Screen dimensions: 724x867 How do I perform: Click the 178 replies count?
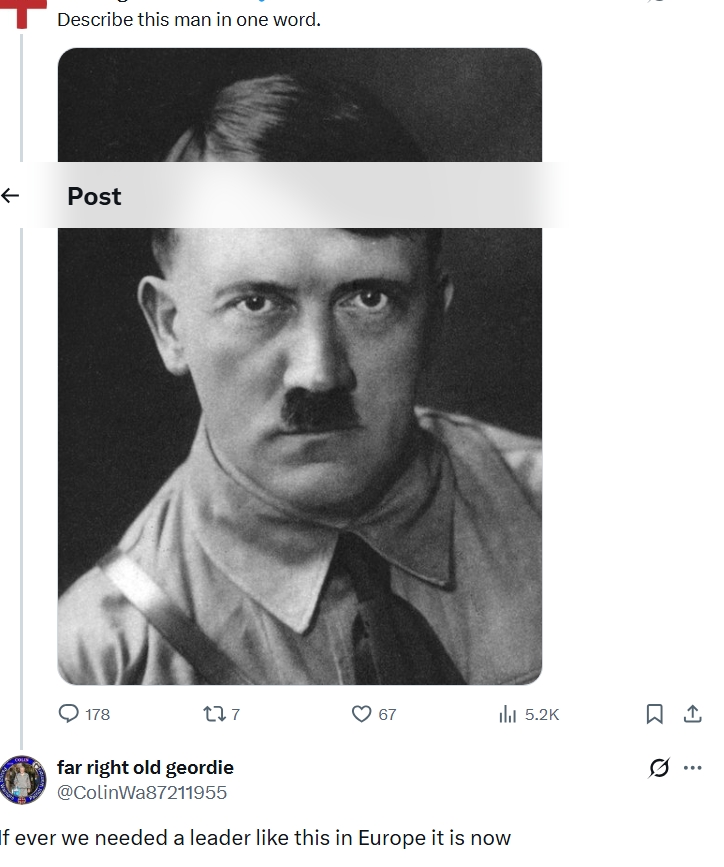tap(98, 714)
